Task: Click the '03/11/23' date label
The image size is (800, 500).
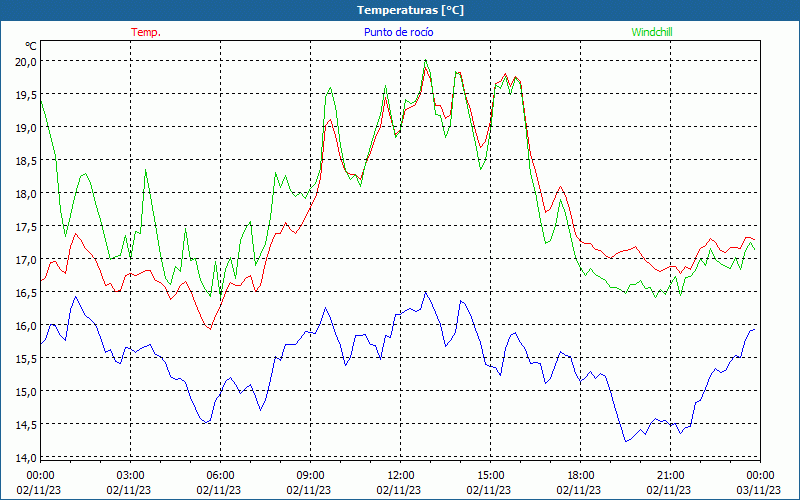Action: tap(759, 490)
